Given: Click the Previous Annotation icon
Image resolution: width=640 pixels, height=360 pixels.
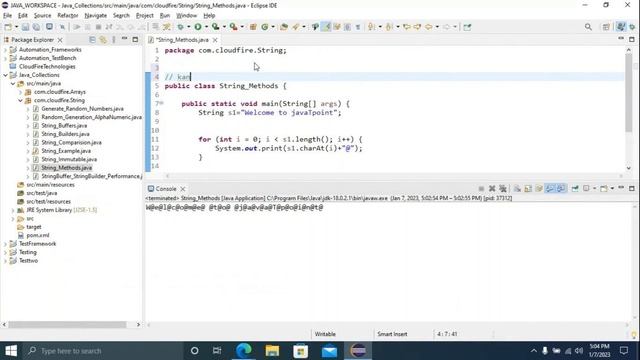Looking at the screenshot, I should pos(389,27).
